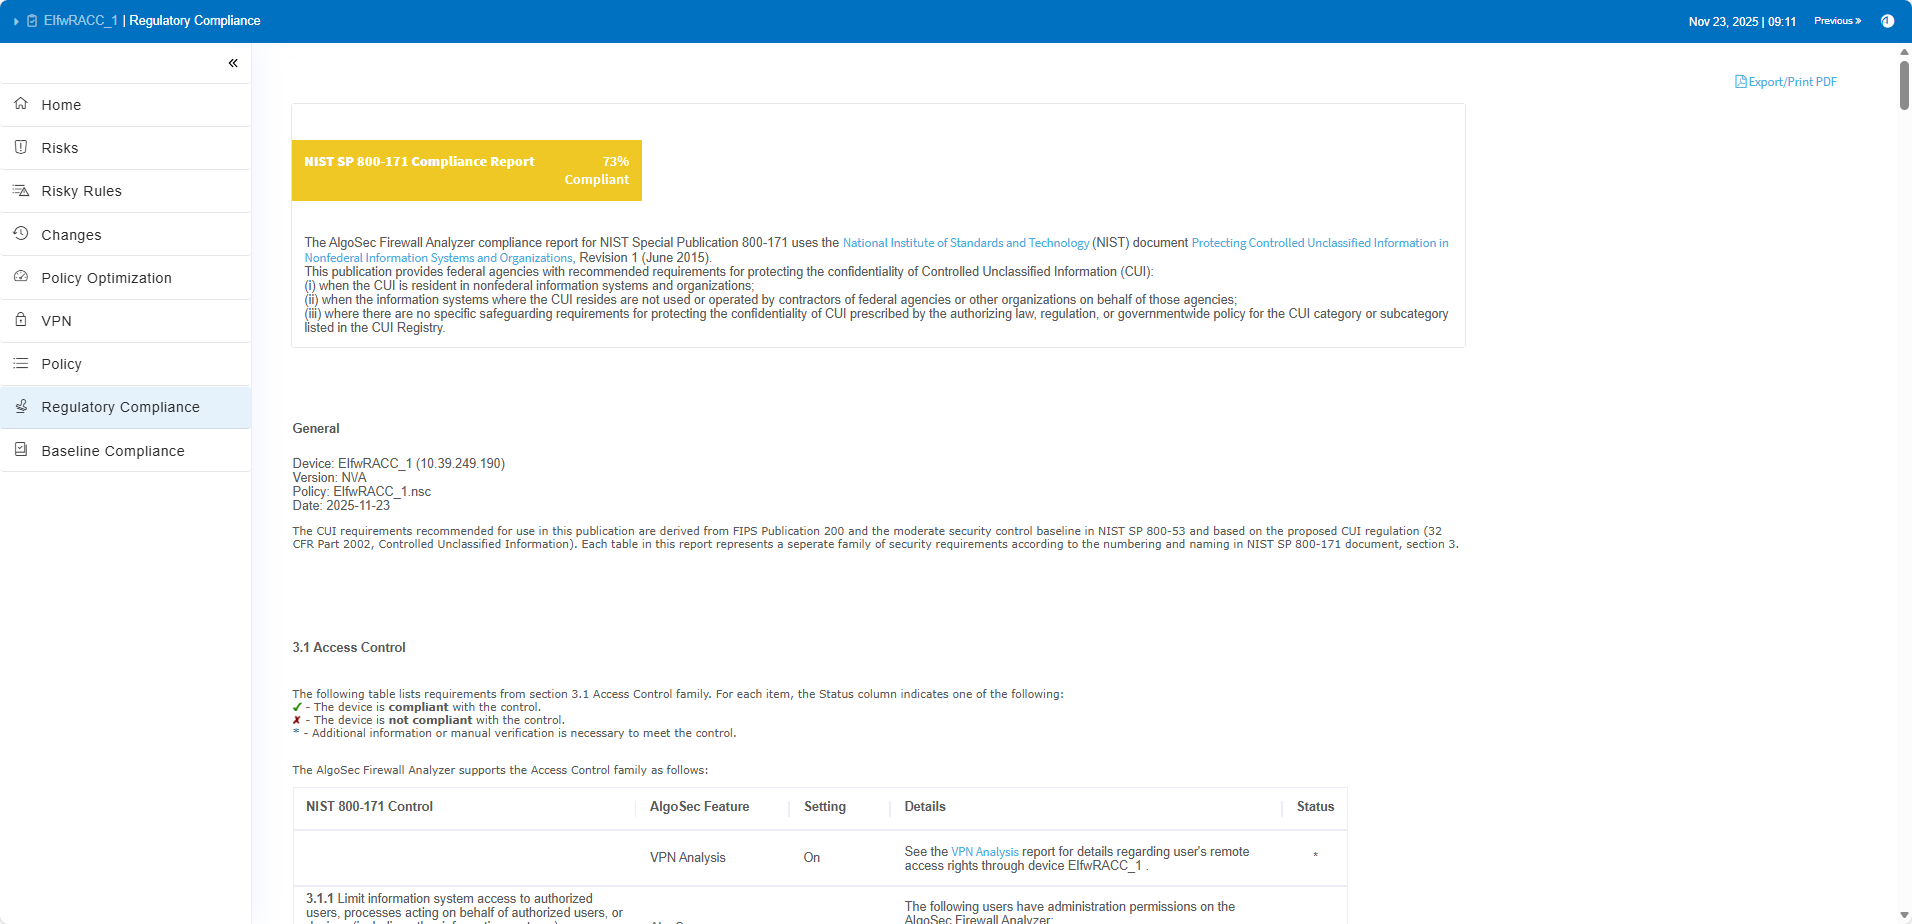Open the Baseline Compliance page
The width and height of the screenshot is (1912, 924).
(112, 451)
